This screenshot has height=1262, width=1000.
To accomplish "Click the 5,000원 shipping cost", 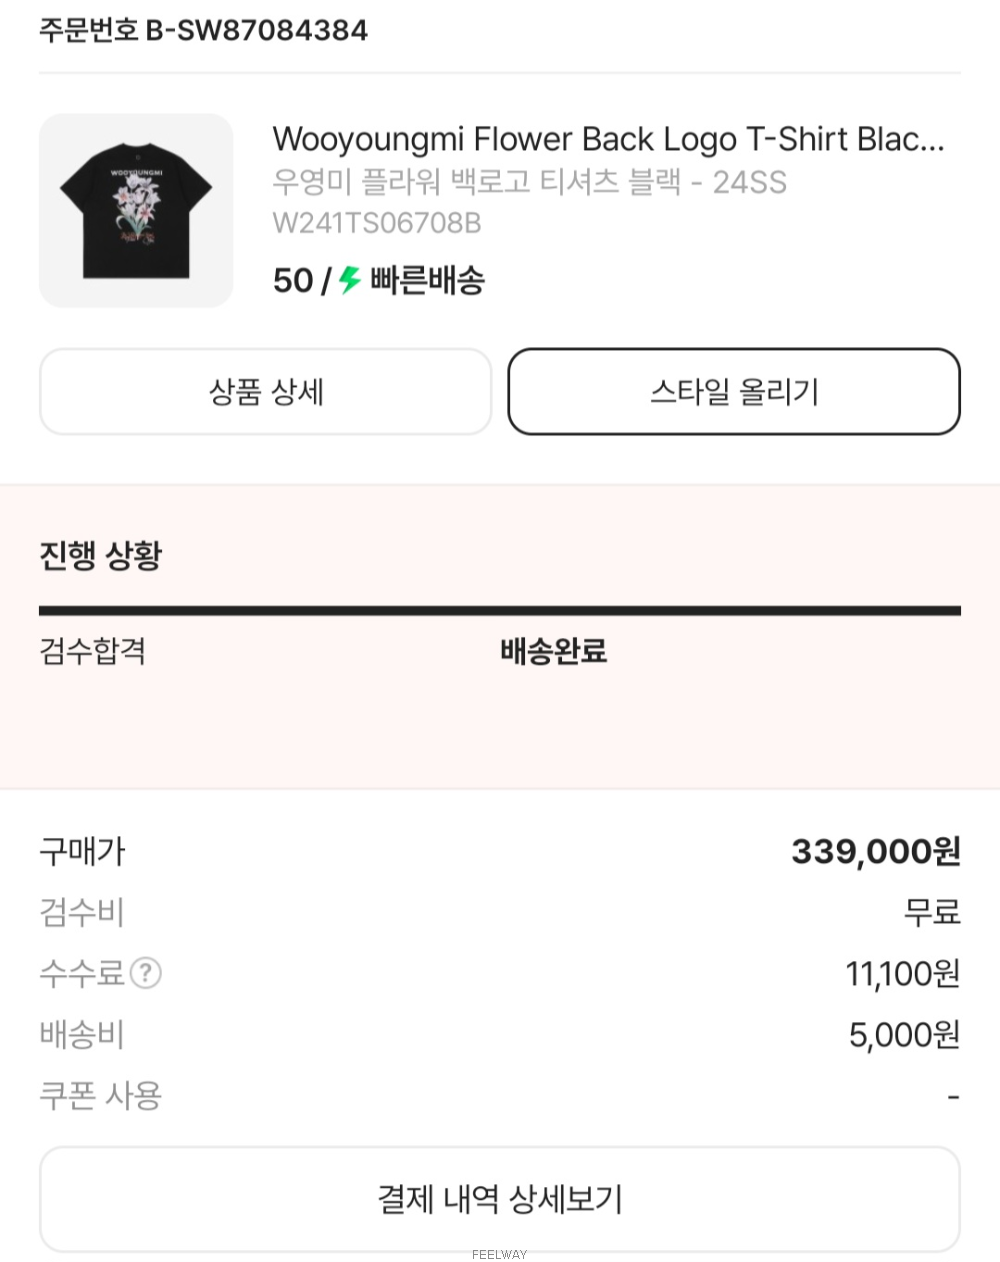I will [905, 1035].
